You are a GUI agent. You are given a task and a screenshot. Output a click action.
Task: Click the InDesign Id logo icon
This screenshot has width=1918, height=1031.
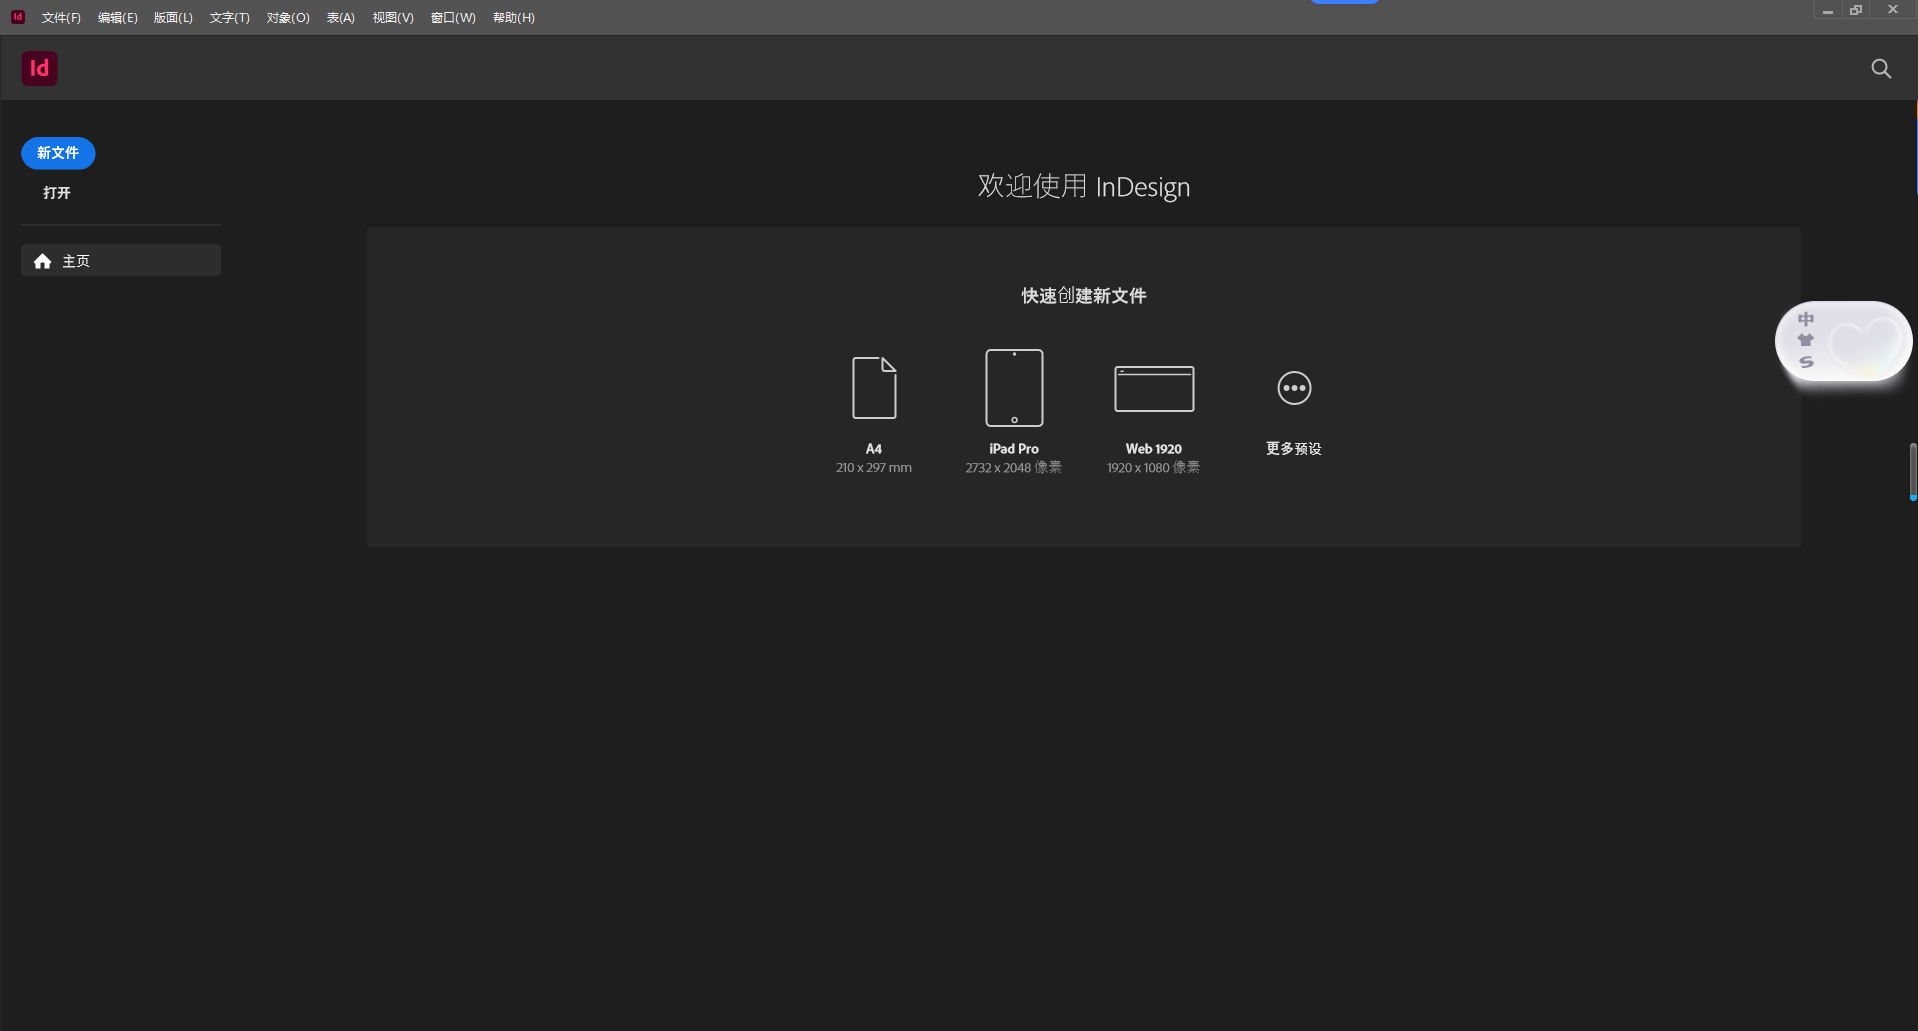pos(39,68)
